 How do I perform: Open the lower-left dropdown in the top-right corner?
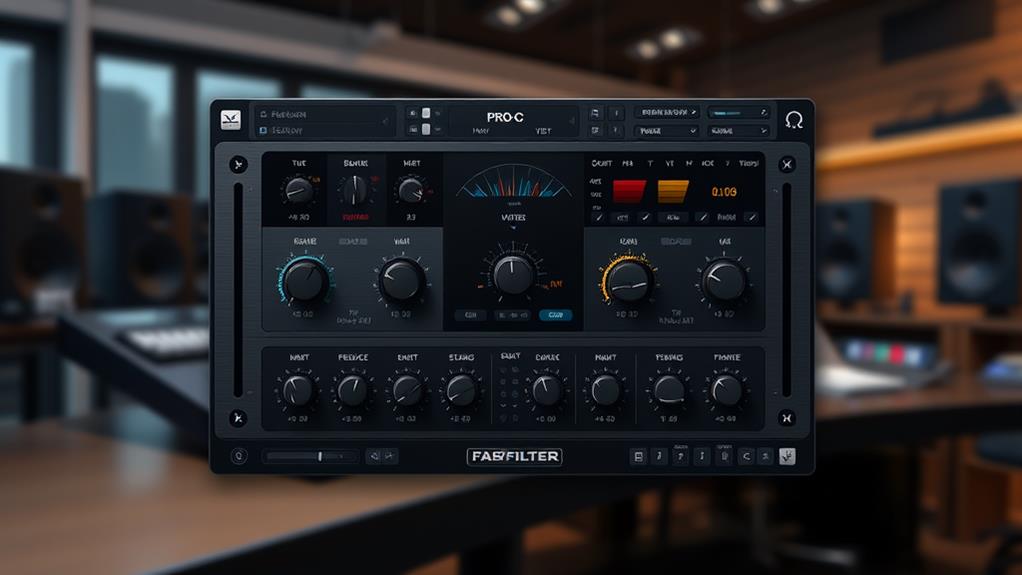point(667,130)
